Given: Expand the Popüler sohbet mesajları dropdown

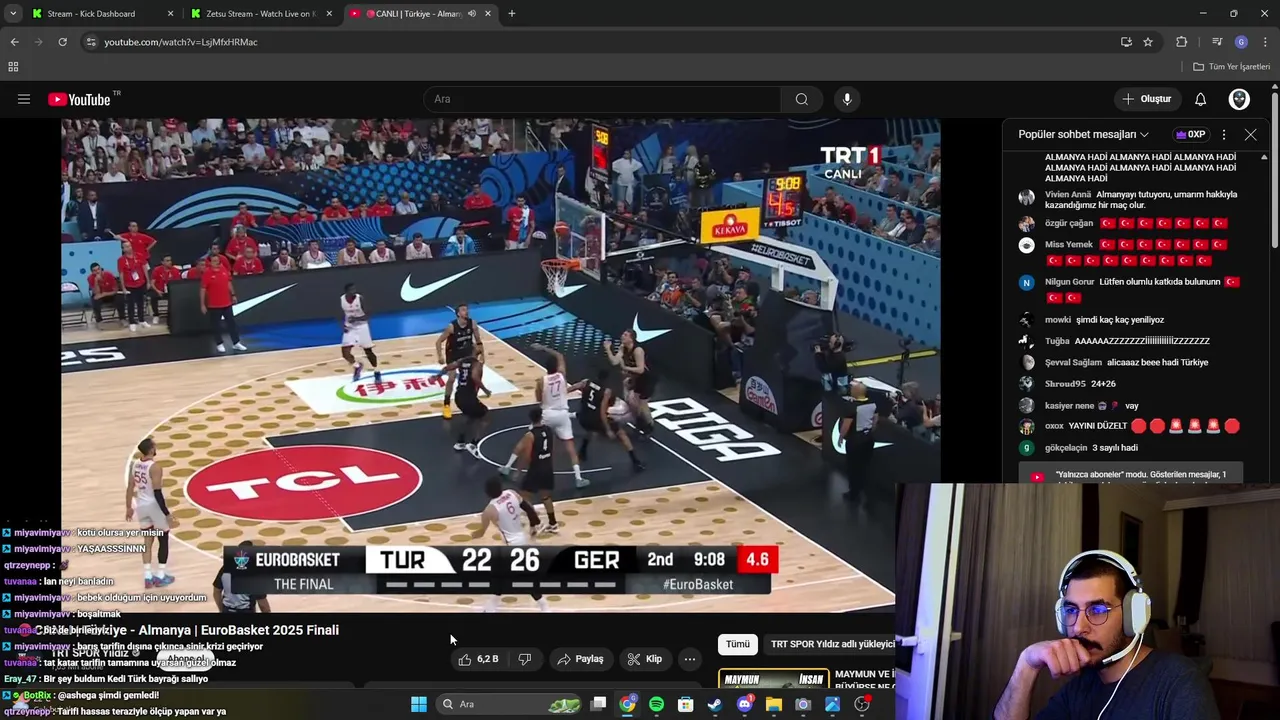Looking at the screenshot, I should (1083, 134).
